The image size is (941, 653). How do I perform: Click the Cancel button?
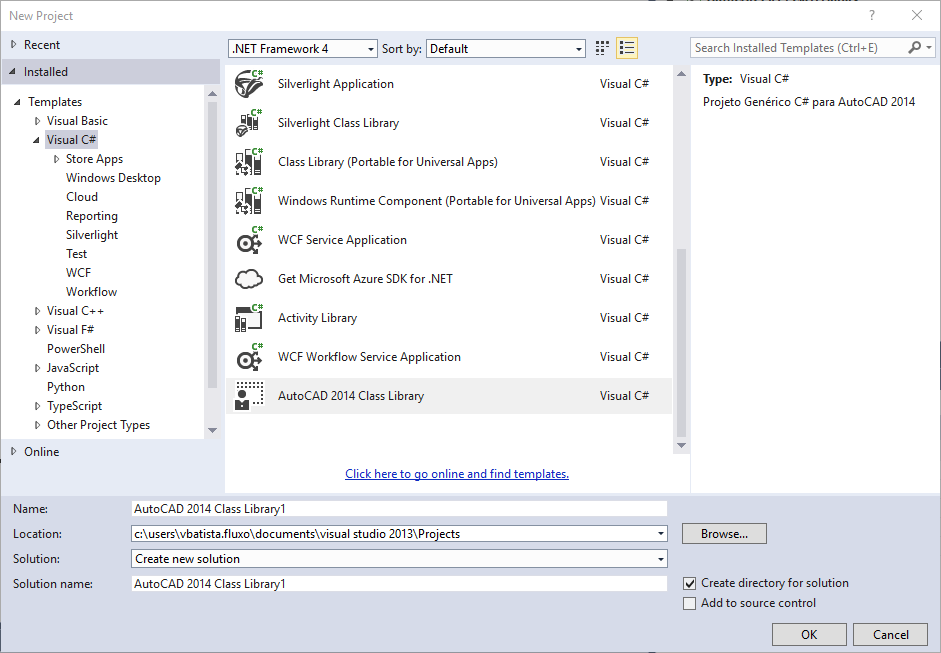point(891,634)
